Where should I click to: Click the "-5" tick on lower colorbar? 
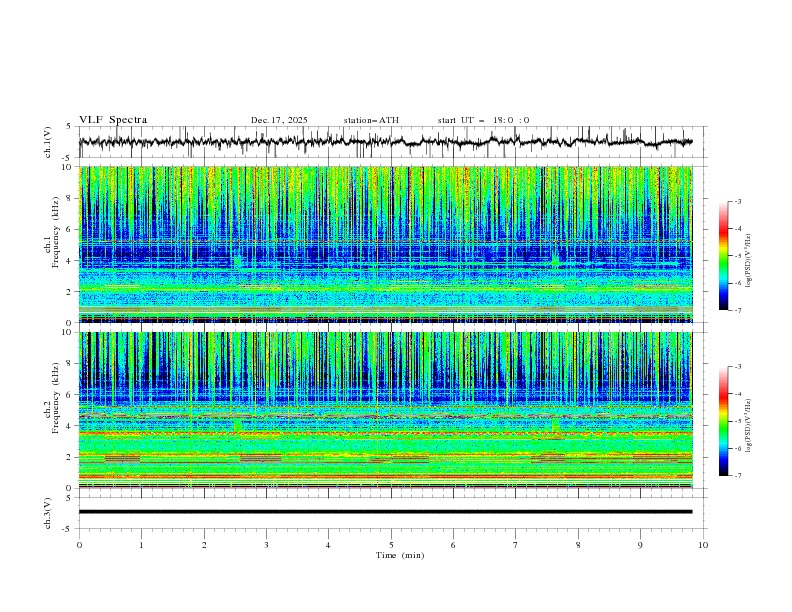coord(737,421)
